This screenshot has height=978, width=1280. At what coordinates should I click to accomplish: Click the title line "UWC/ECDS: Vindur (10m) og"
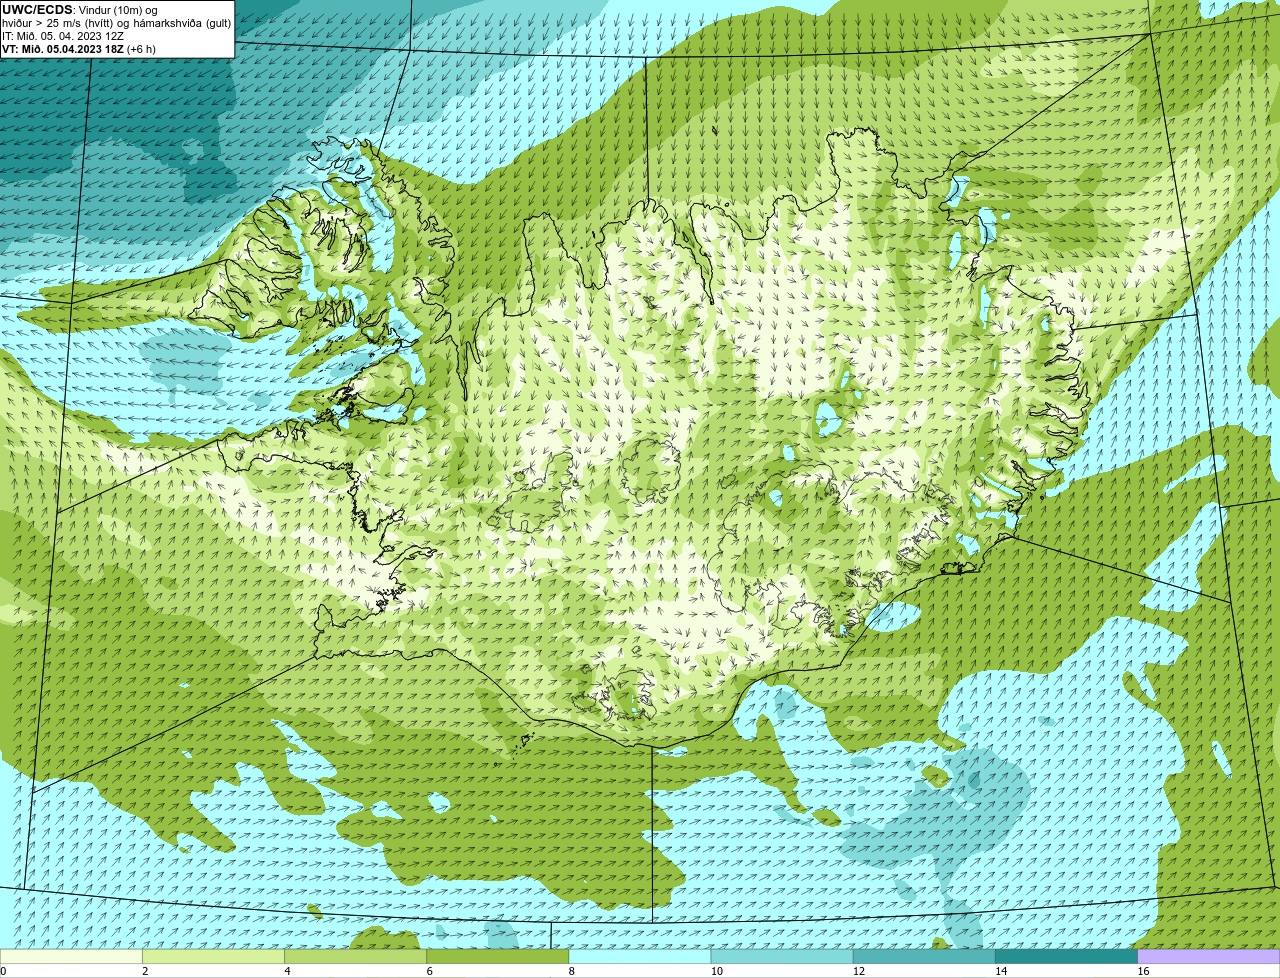click(x=80, y=10)
